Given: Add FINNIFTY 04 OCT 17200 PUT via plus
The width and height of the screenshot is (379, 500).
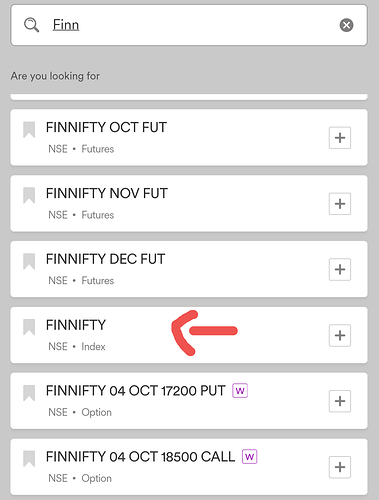Looking at the screenshot, I should click(x=340, y=401).
